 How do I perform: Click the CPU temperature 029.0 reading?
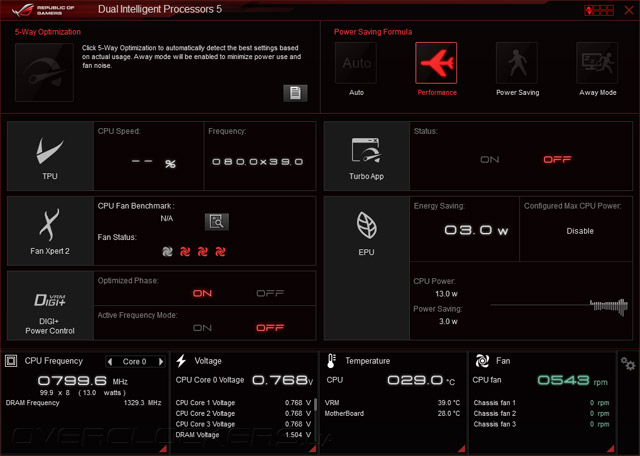421,380
